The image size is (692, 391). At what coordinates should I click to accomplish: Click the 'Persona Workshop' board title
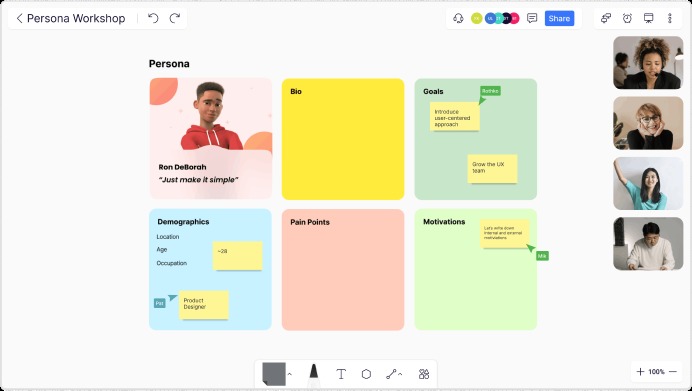[x=76, y=19]
